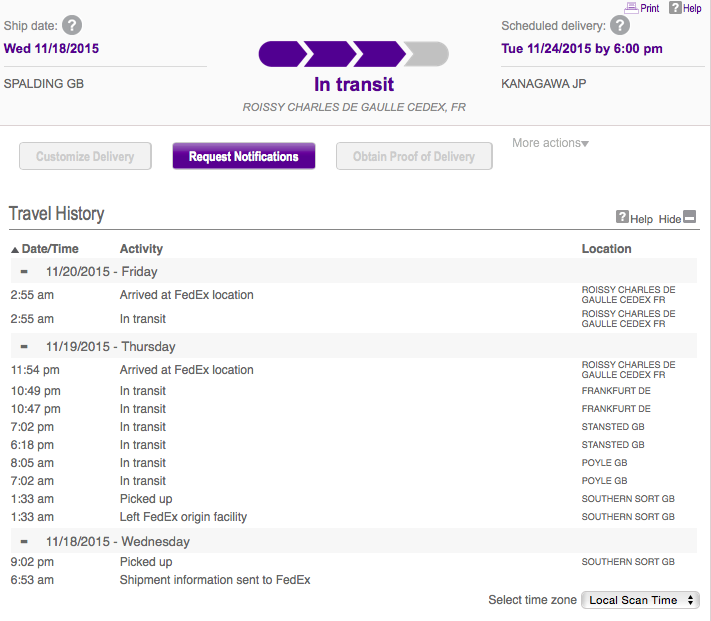Image resolution: width=711 pixels, height=621 pixels.
Task: Click the Location column header
Action: point(606,249)
